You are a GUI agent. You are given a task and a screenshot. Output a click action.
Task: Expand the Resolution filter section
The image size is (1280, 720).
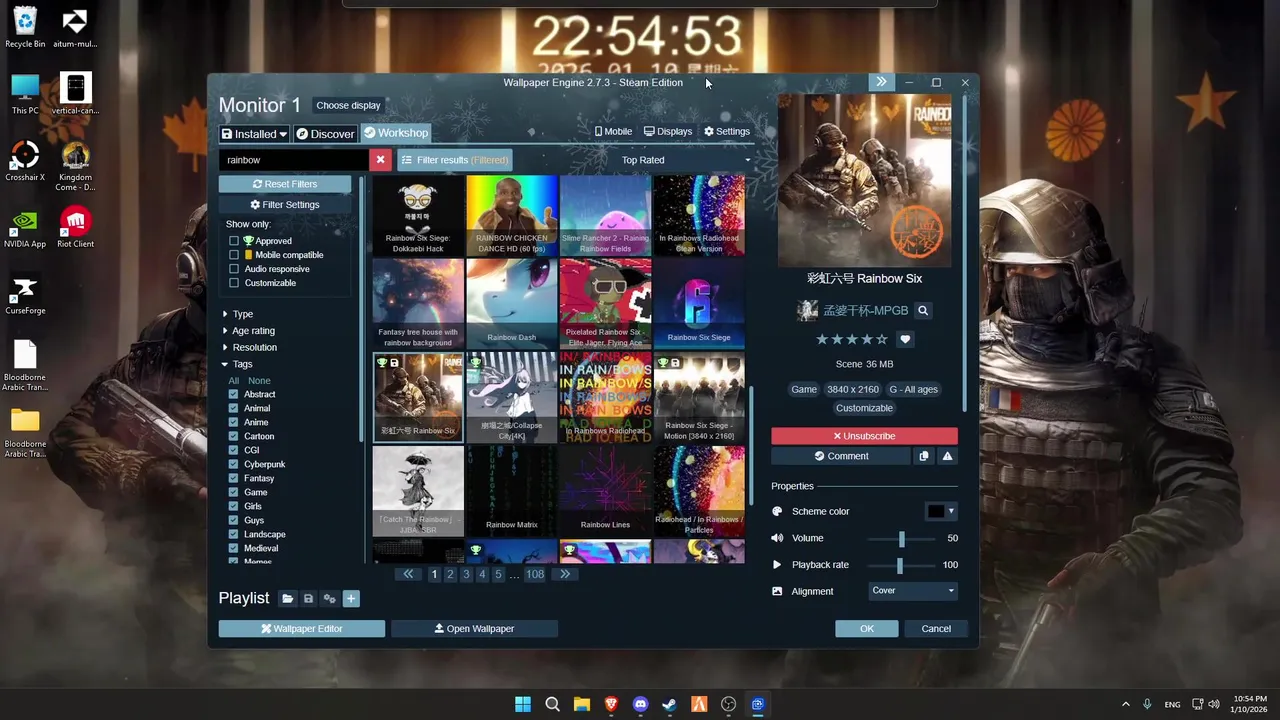coord(250,347)
